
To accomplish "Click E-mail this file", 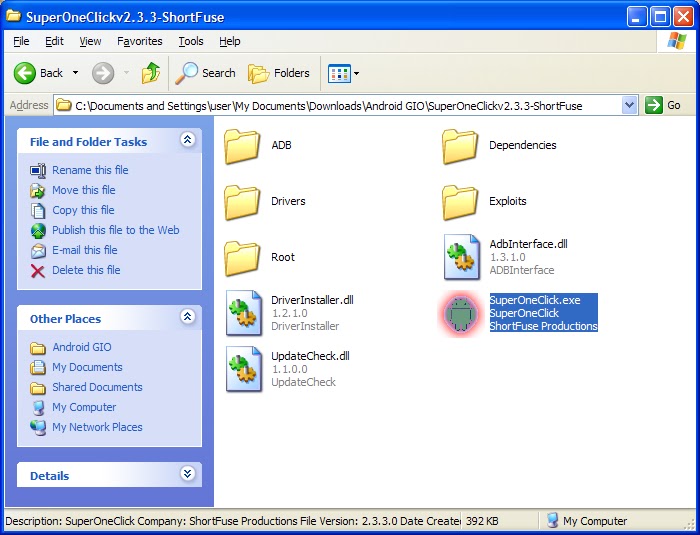I will click(x=85, y=250).
